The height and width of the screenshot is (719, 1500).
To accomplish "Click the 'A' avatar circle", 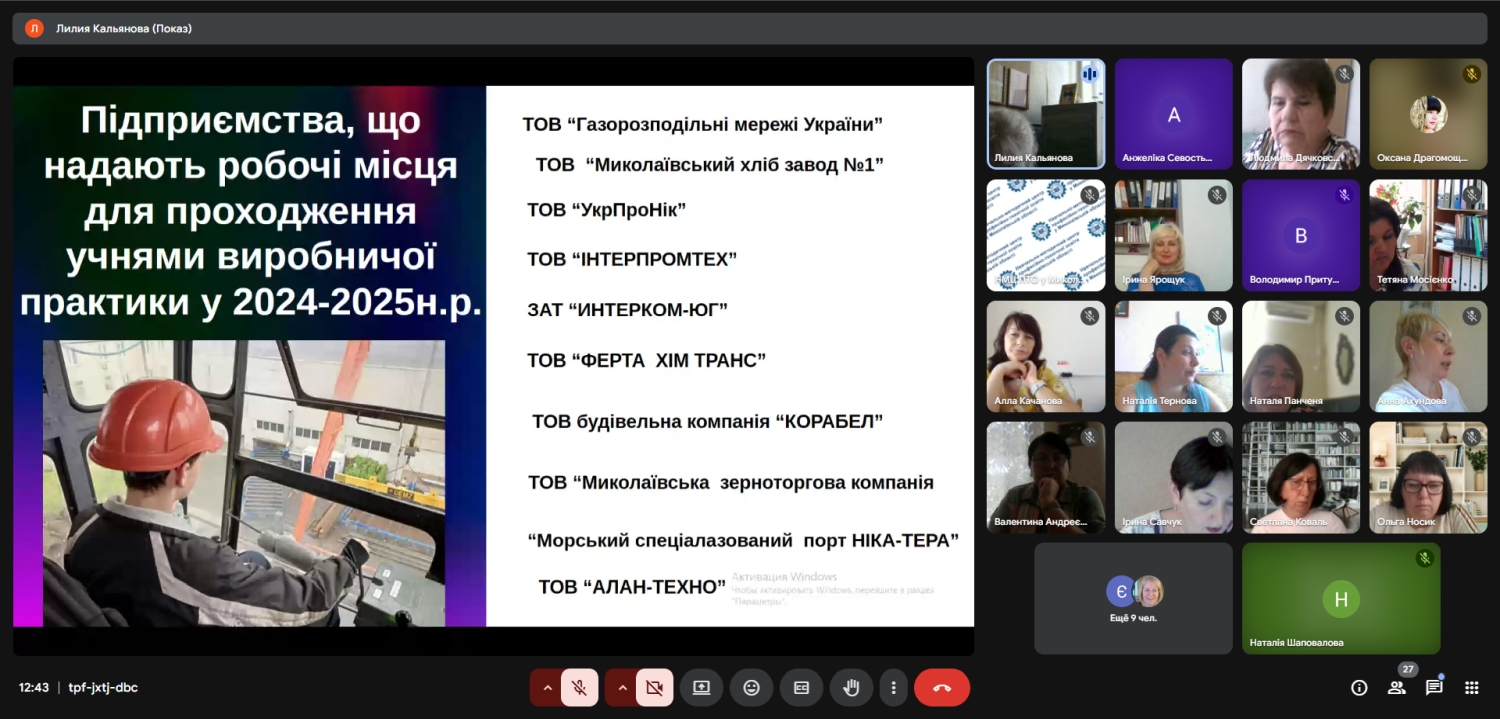I will coord(1174,115).
